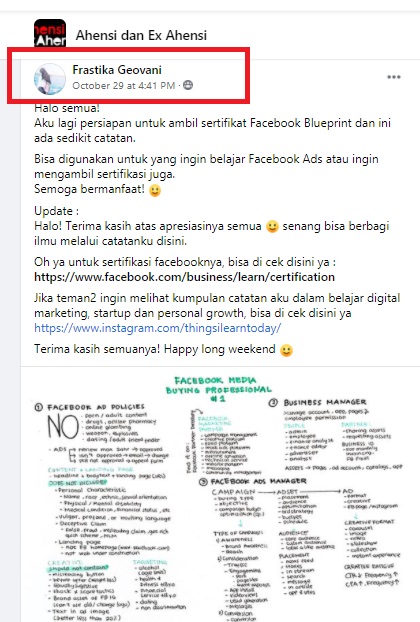The height and width of the screenshot is (622, 420).
Task: Open the facebook.com business certification link
Action: pyautogui.click(x=184, y=277)
